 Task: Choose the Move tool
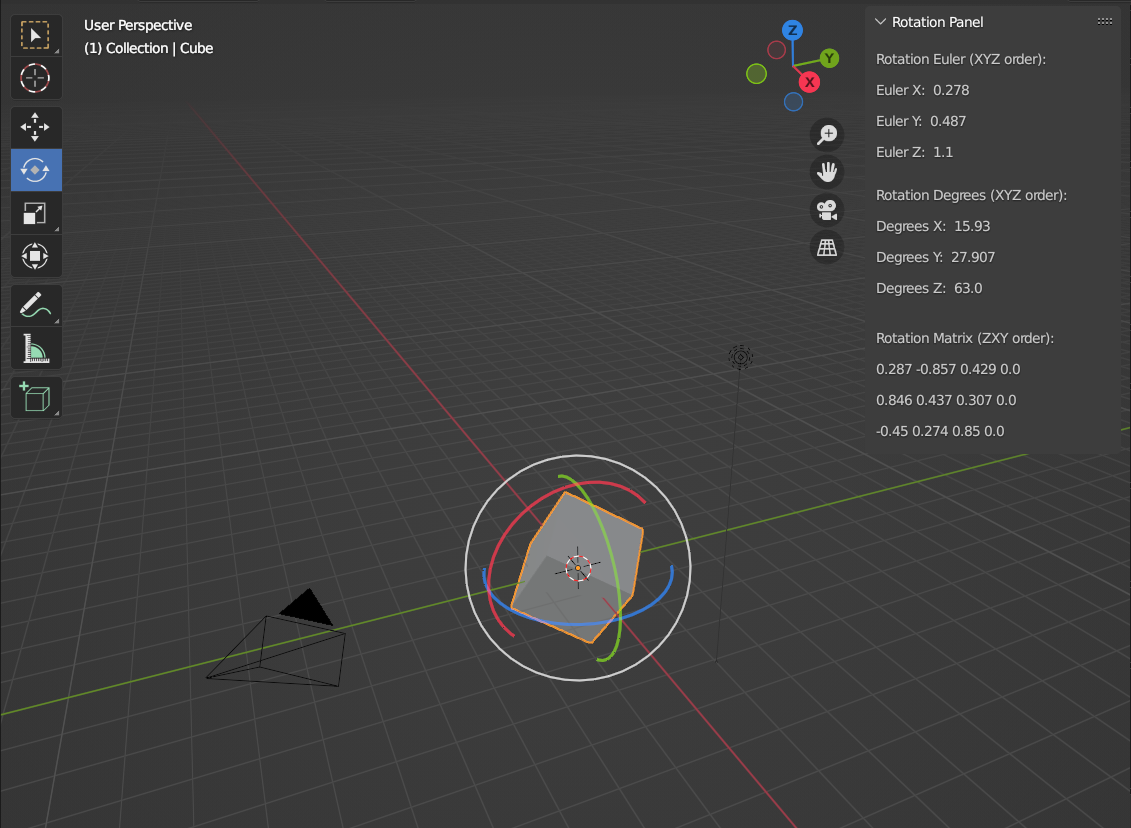click(x=35, y=127)
